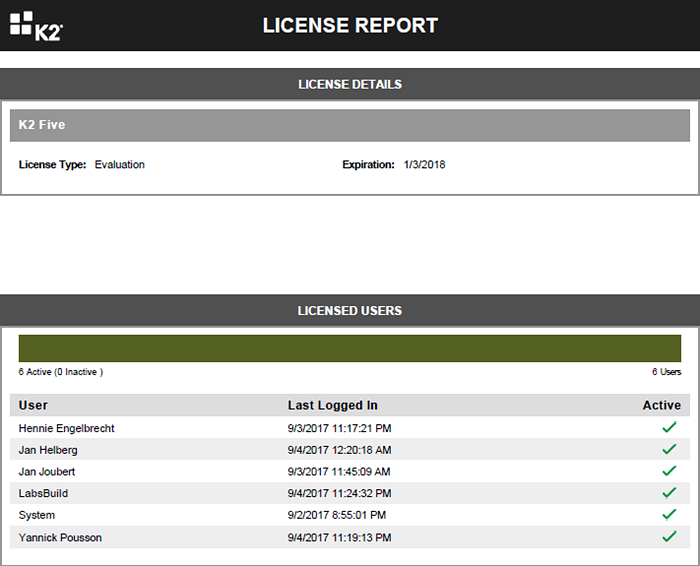Click login time 9/4/2017 11:24:32 PM
The image size is (700, 566).
tap(339, 493)
